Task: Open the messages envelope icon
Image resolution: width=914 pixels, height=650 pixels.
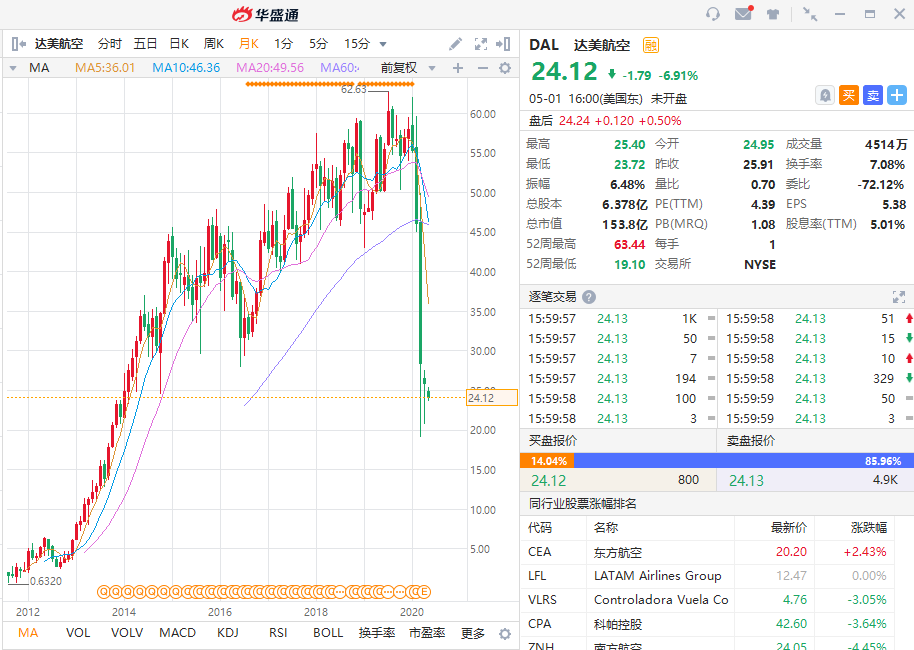Action: click(743, 14)
